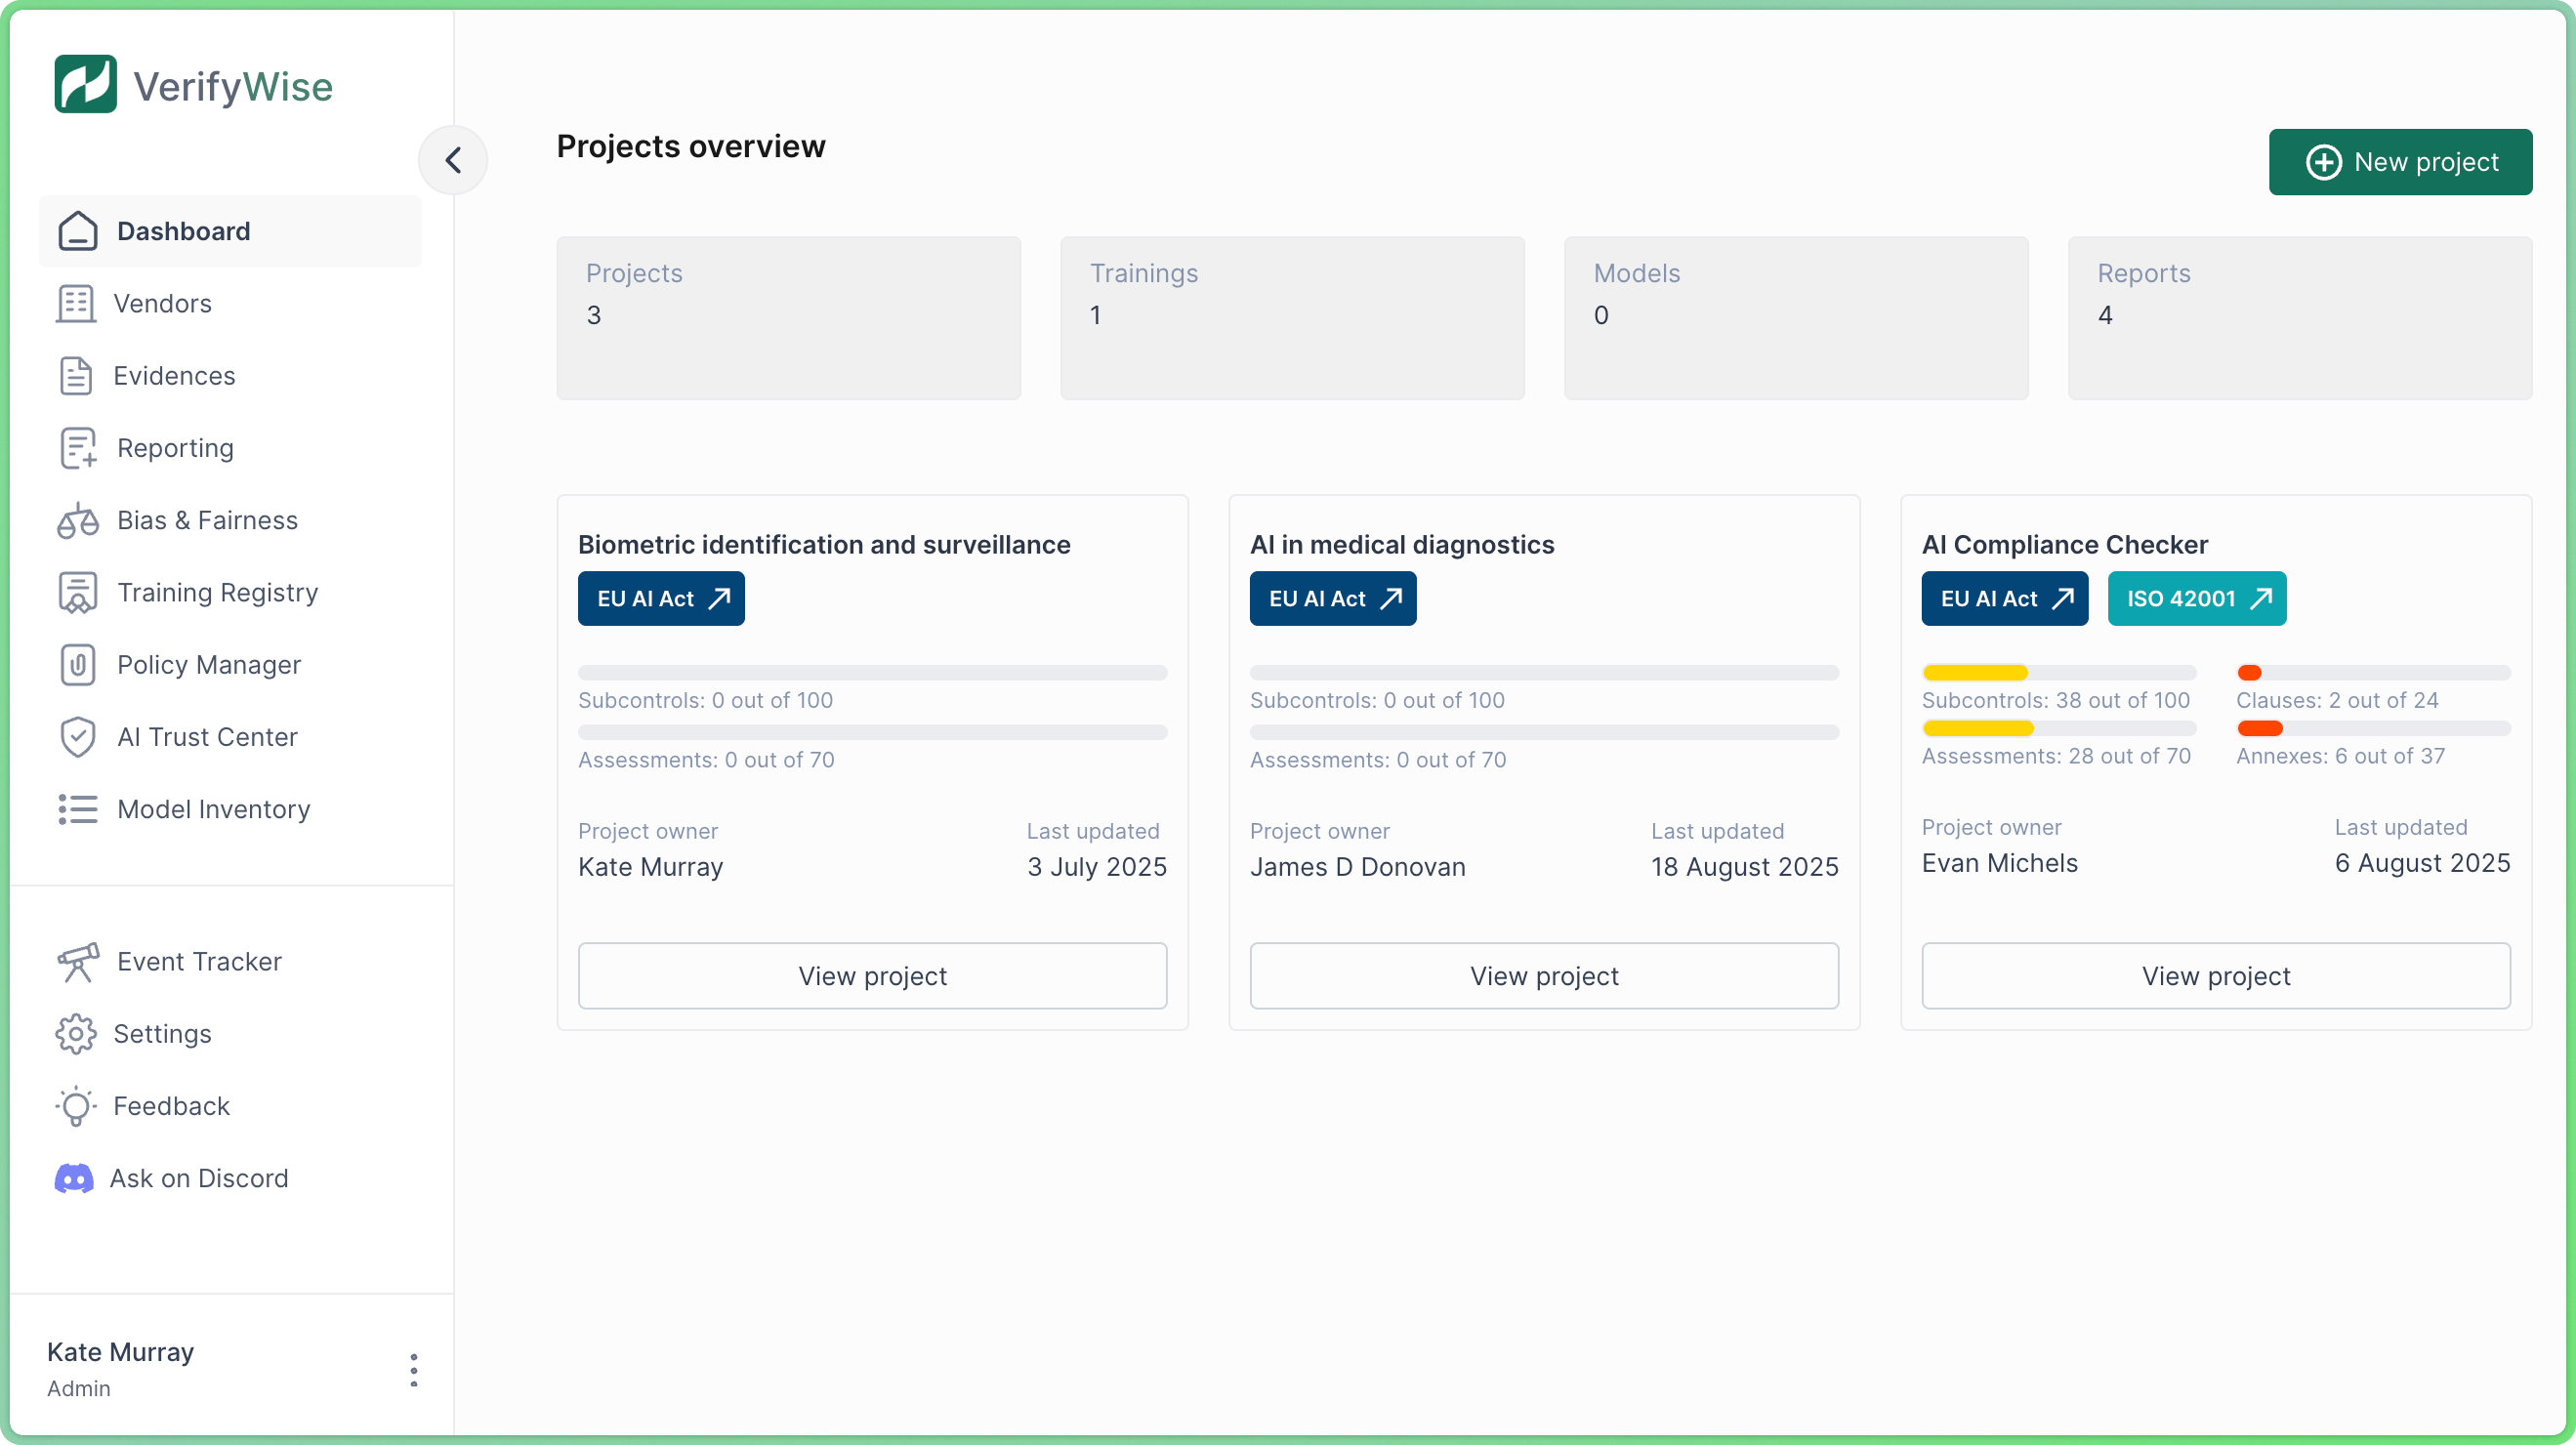Open Settings from the sidebar

(x=230, y=1033)
